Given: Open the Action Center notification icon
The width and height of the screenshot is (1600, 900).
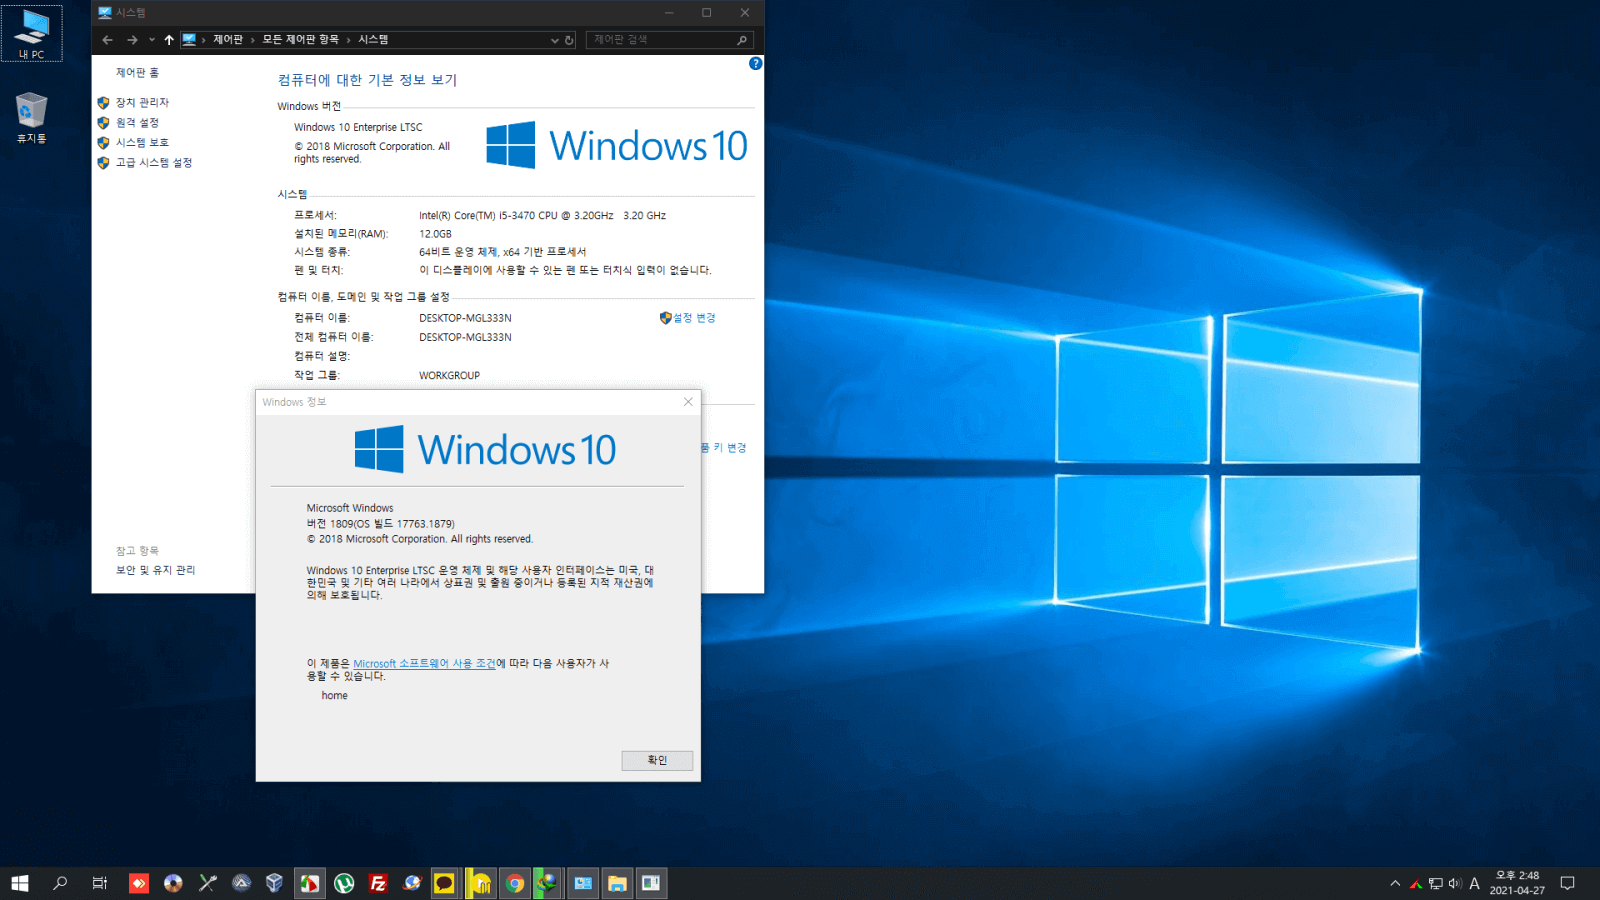Looking at the screenshot, I should (1567, 883).
